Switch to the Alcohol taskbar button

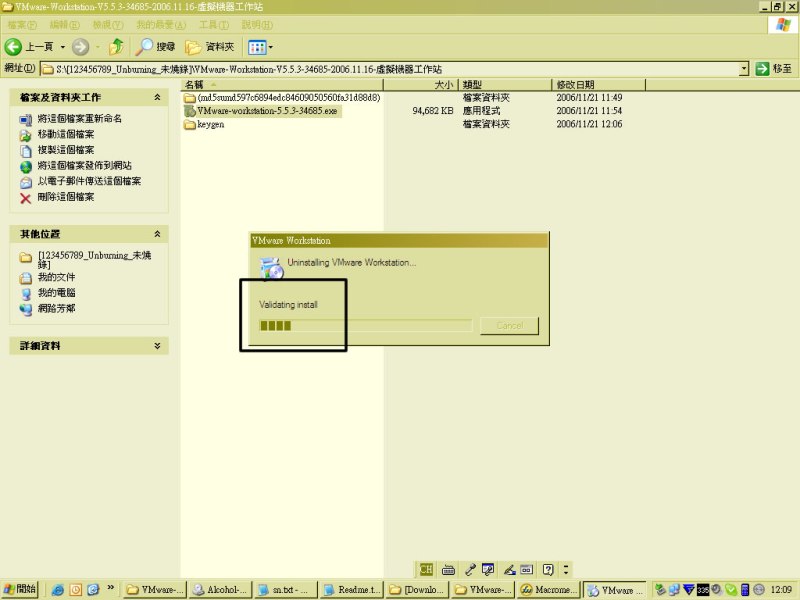221,590
